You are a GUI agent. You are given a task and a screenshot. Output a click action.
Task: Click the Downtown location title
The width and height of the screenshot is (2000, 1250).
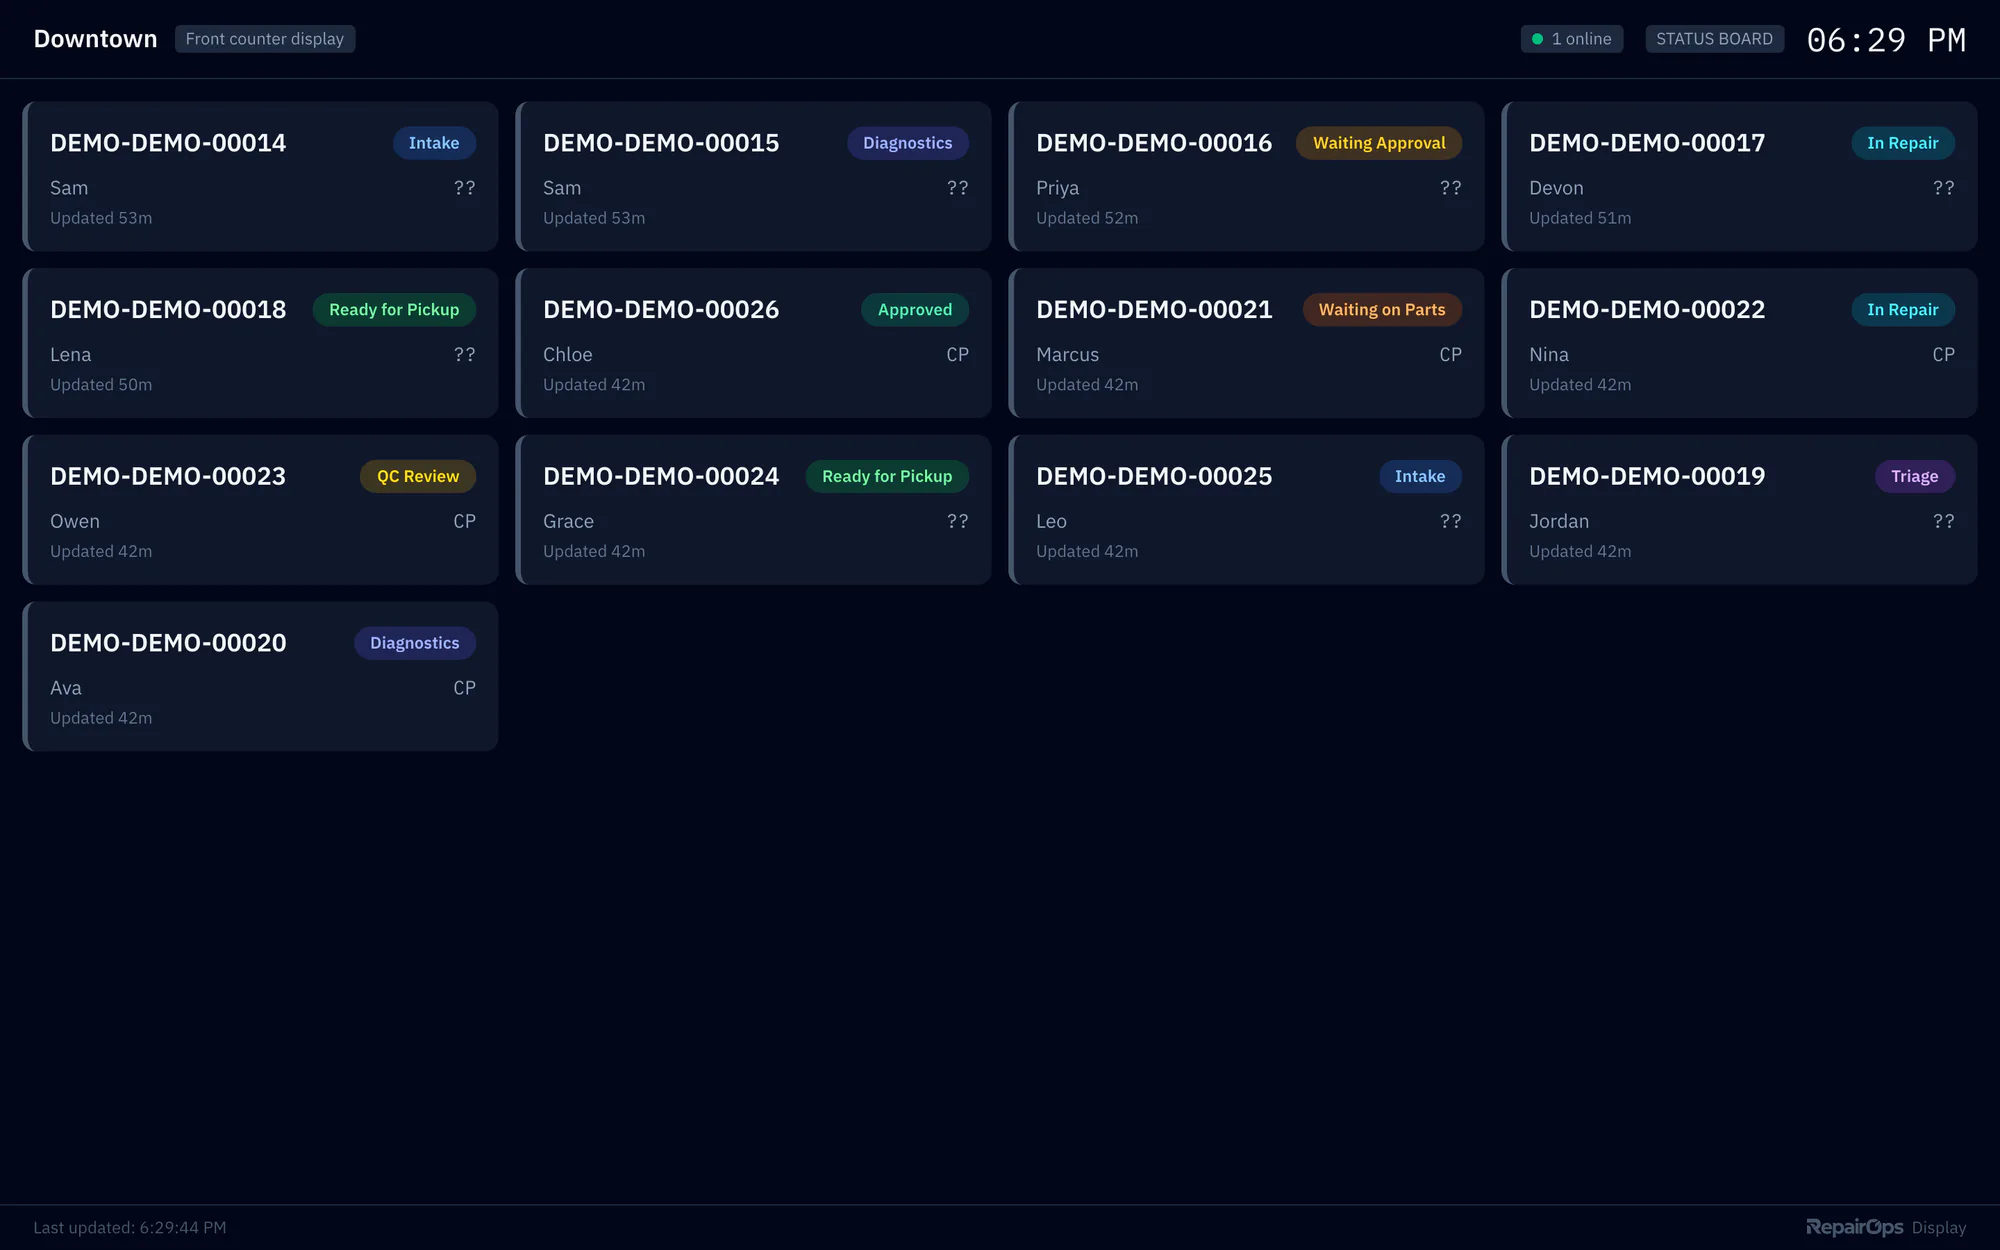pos(95,39)
